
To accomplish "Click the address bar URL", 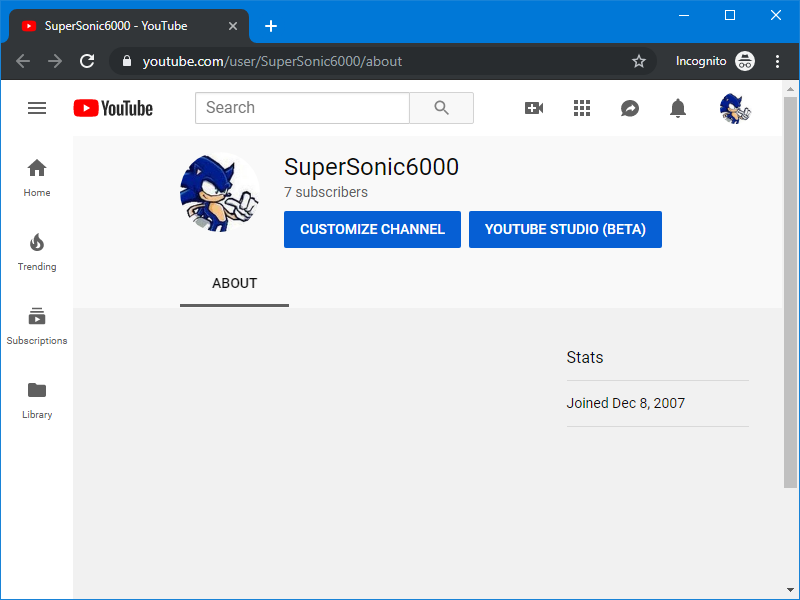I will click(x=272, y=61).
